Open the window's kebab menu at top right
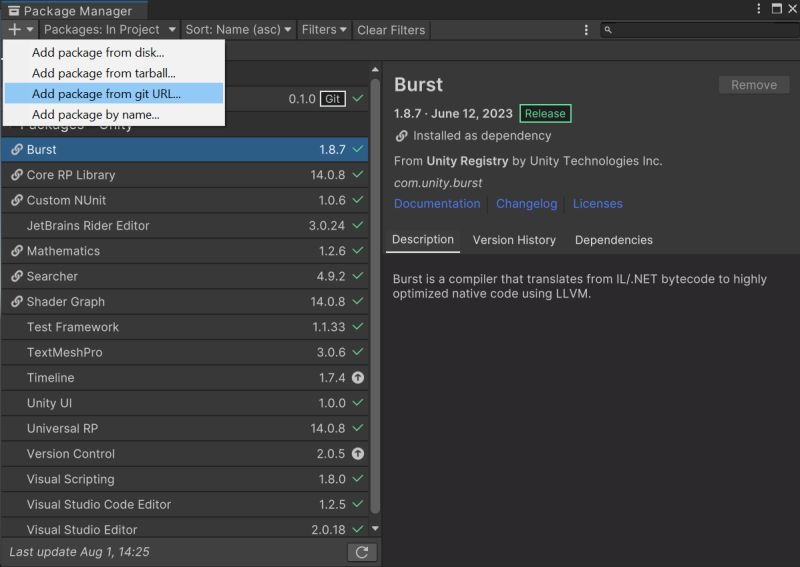This screenshot has width=800, height=567. [x=759, y=8]
